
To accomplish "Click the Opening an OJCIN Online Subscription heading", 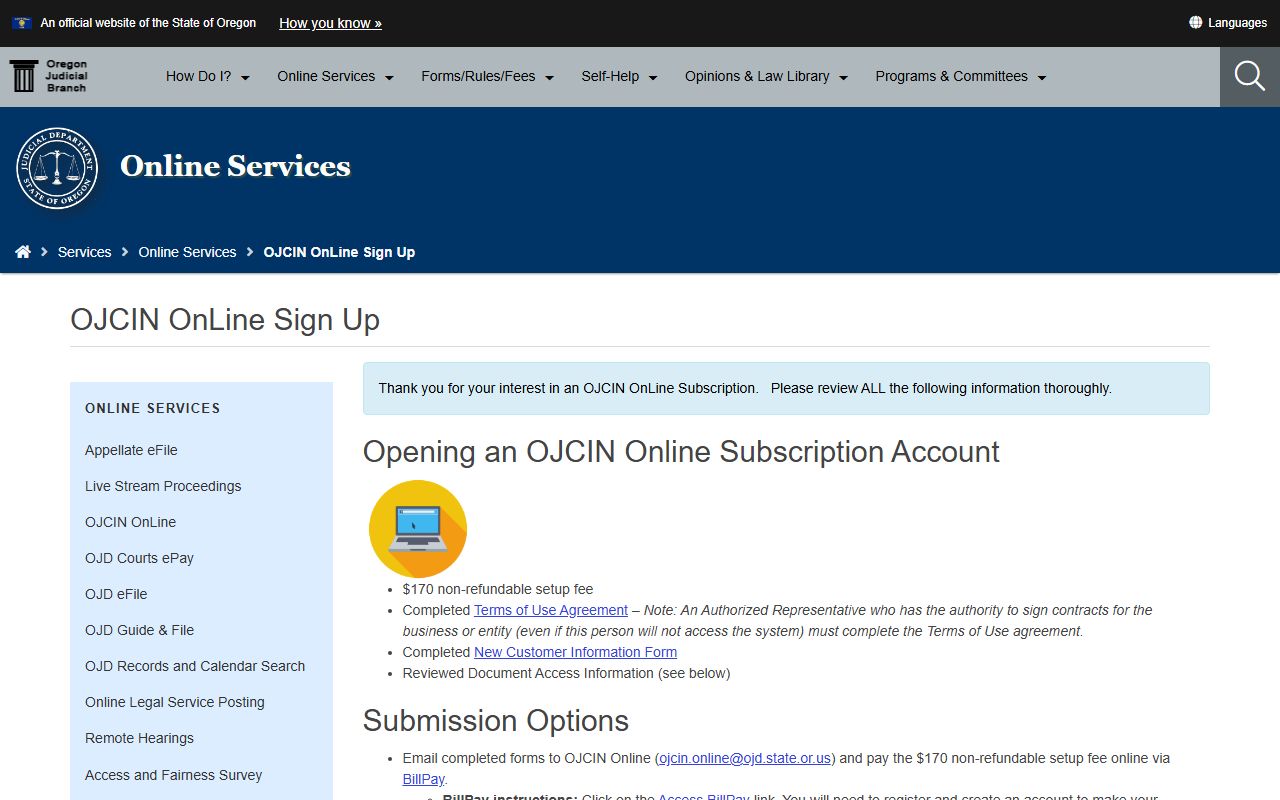I will tap(681, 452).
